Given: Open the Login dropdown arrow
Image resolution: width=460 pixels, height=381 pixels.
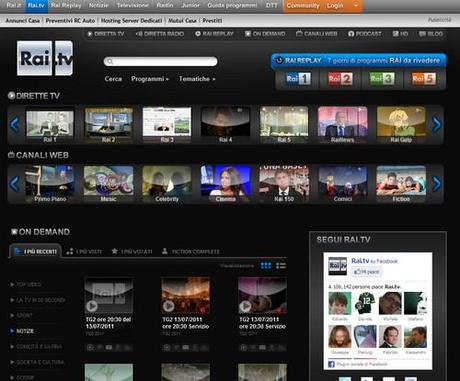Looking at the screenshot, I should [356, 6].
